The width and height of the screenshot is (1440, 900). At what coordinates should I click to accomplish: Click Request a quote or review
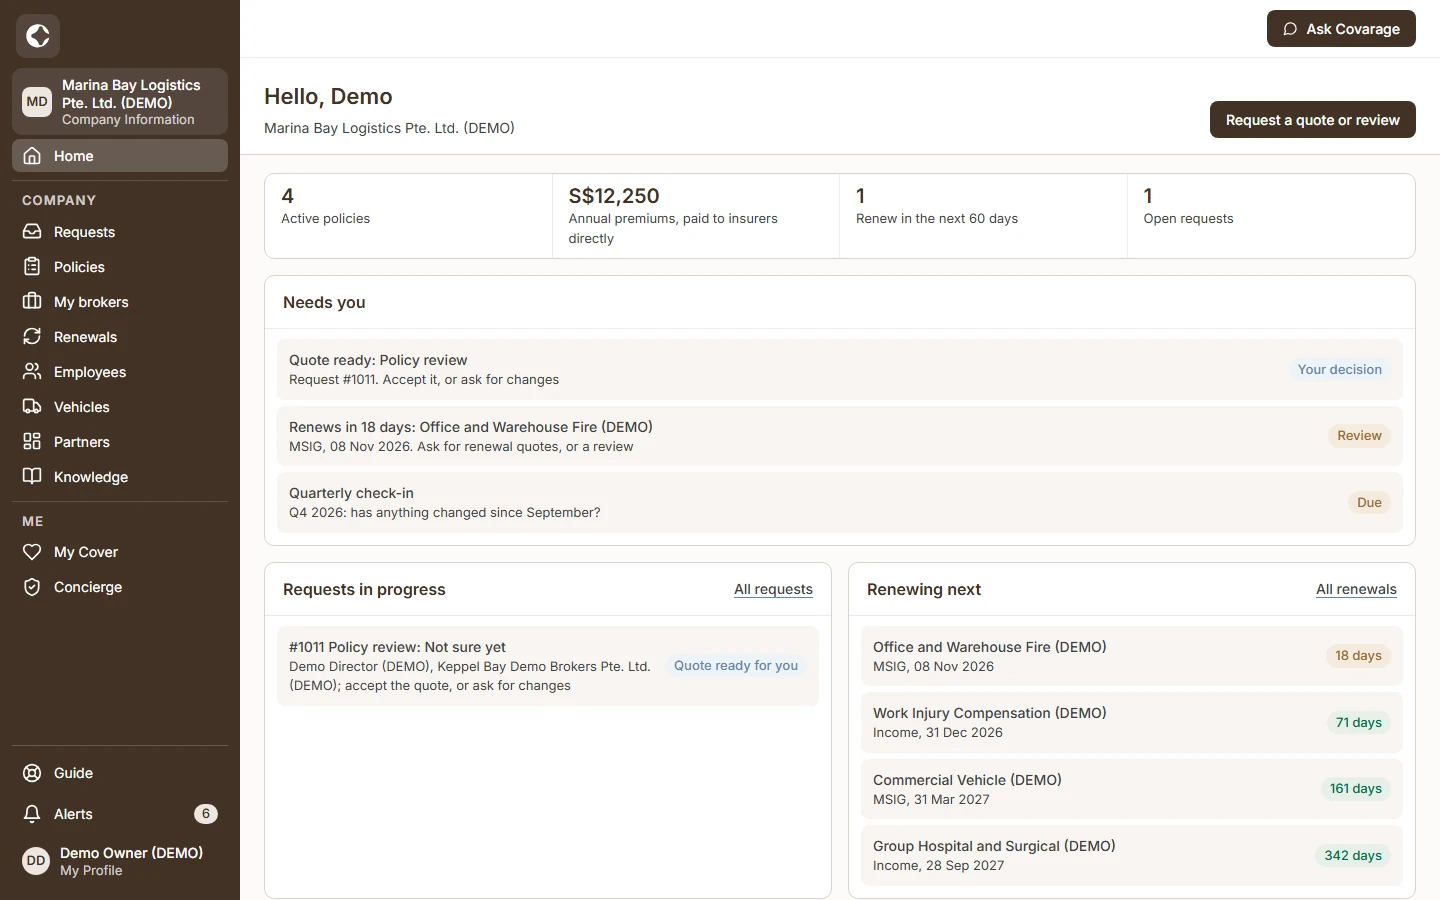click(x=1313, y=120)
